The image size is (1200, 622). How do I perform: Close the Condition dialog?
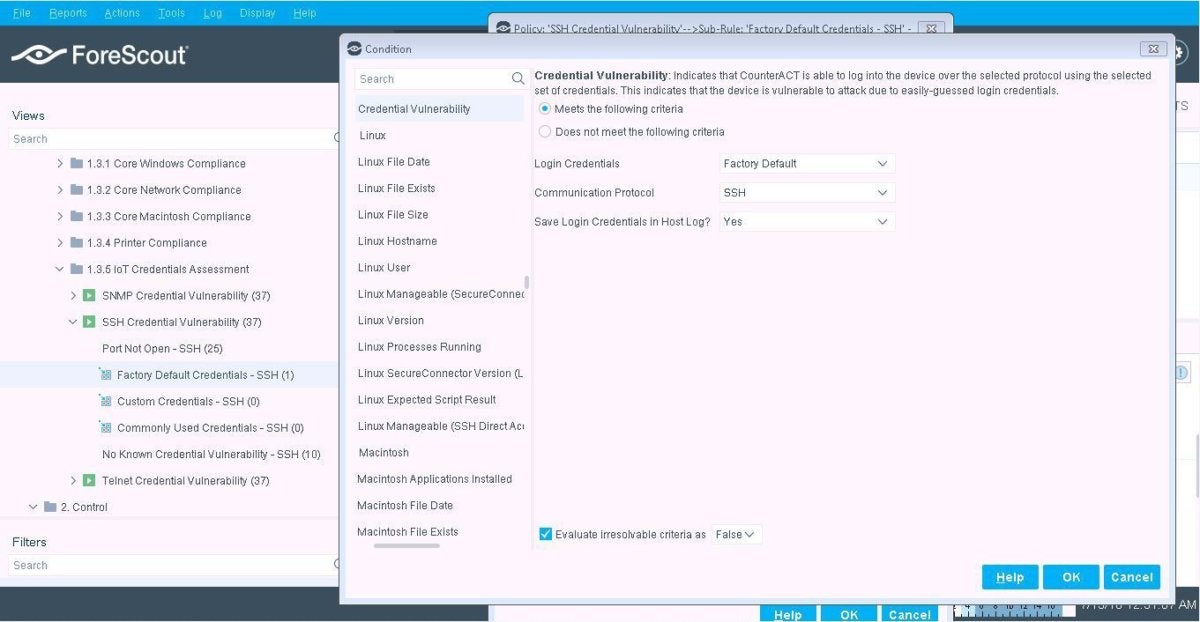(x=1153, y=49)
